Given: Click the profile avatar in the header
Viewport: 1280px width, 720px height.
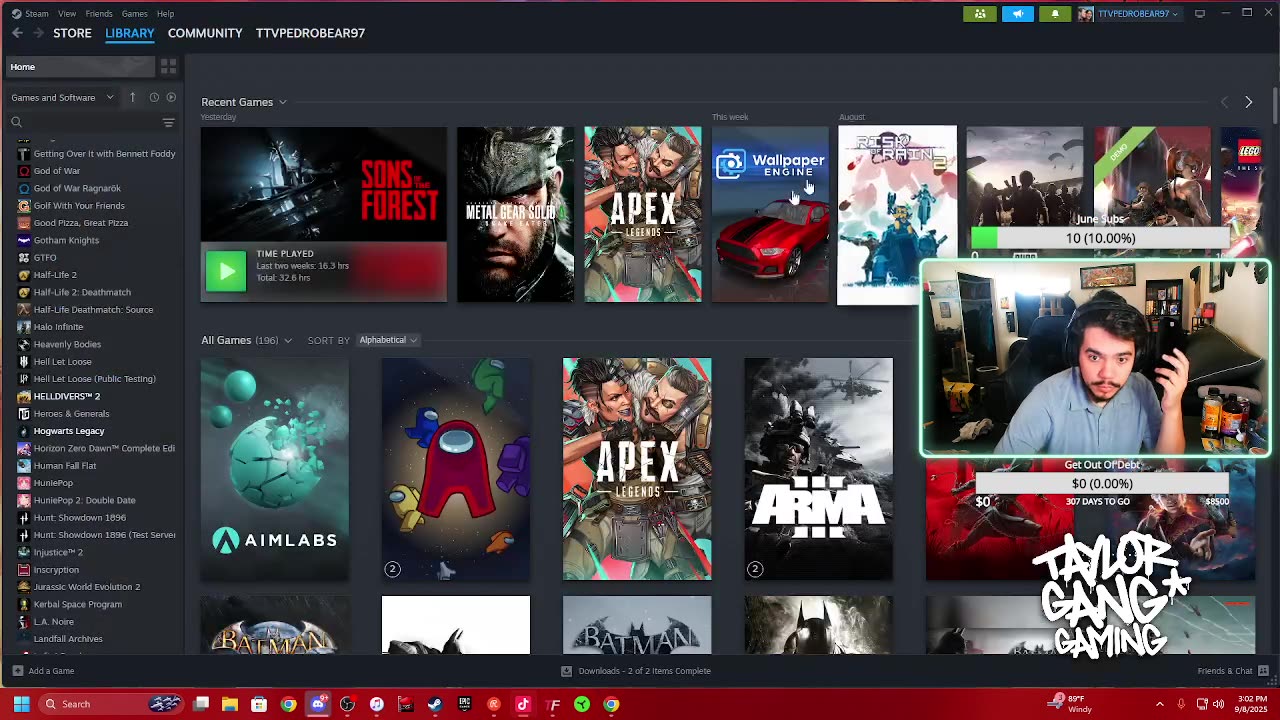Looking at the screenshot, I should pyautogui.click(x=1086, y=14).
